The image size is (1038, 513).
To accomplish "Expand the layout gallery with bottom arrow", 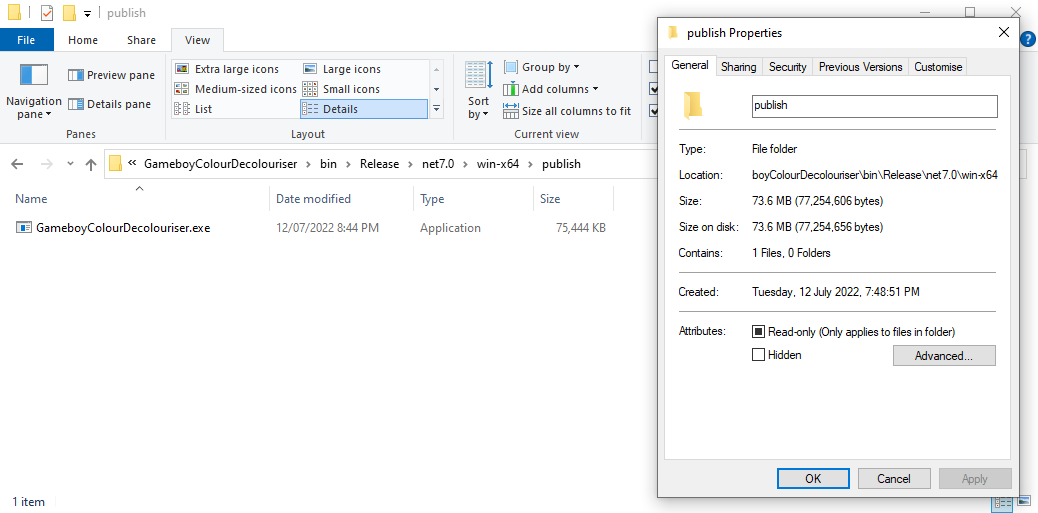I will [436, 109].
